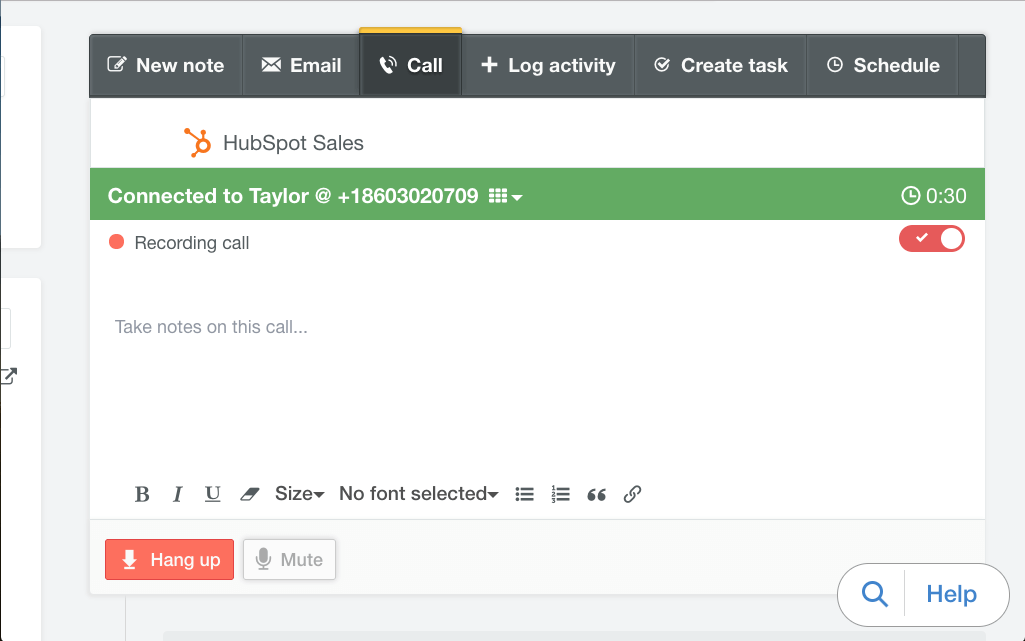
Task: Toggle bold formatting
Action: tap(141, 493)
